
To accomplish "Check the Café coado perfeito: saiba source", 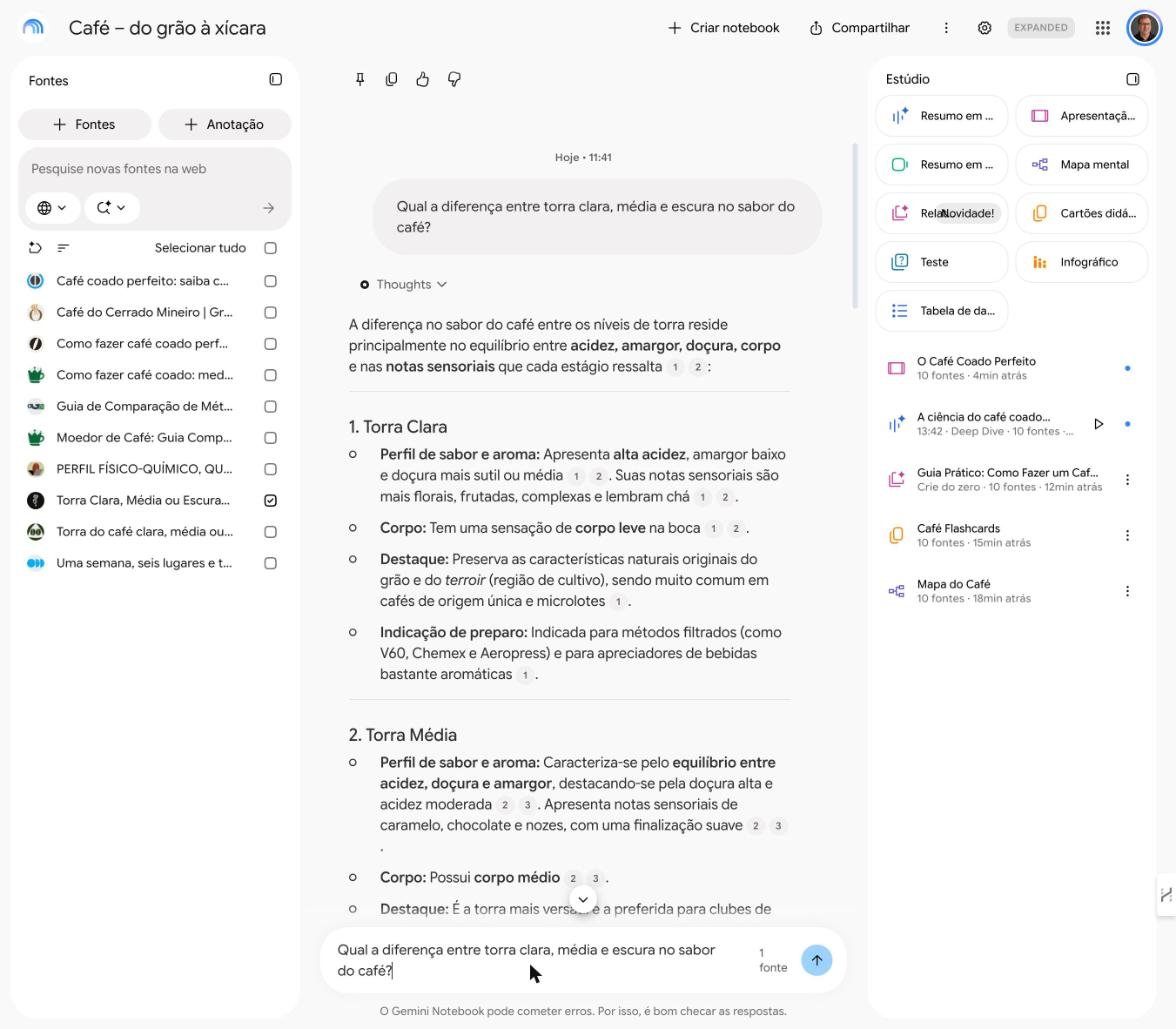I will [271, 280].
